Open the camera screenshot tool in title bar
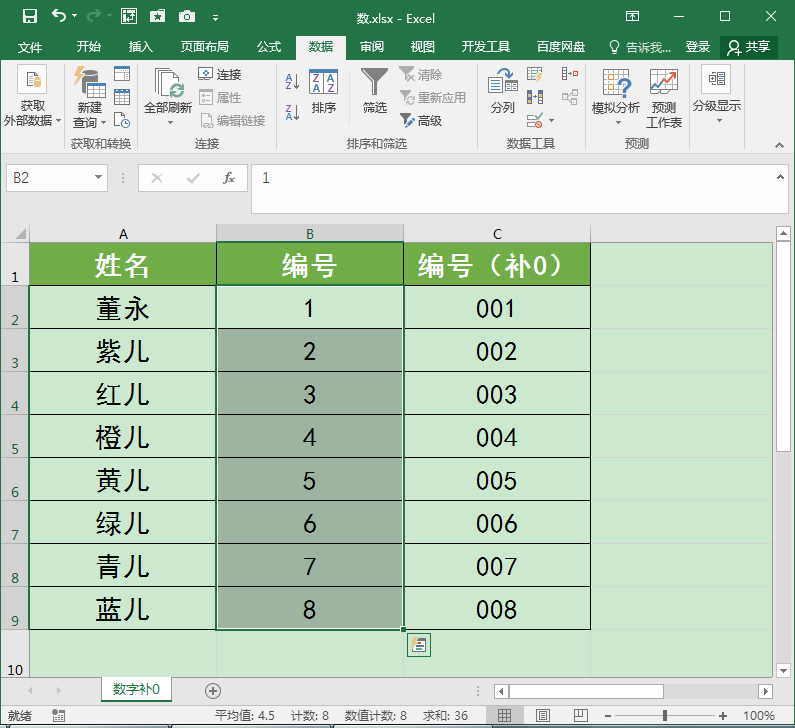The width and height of the screenshot is (795, 728). (187, 17)
